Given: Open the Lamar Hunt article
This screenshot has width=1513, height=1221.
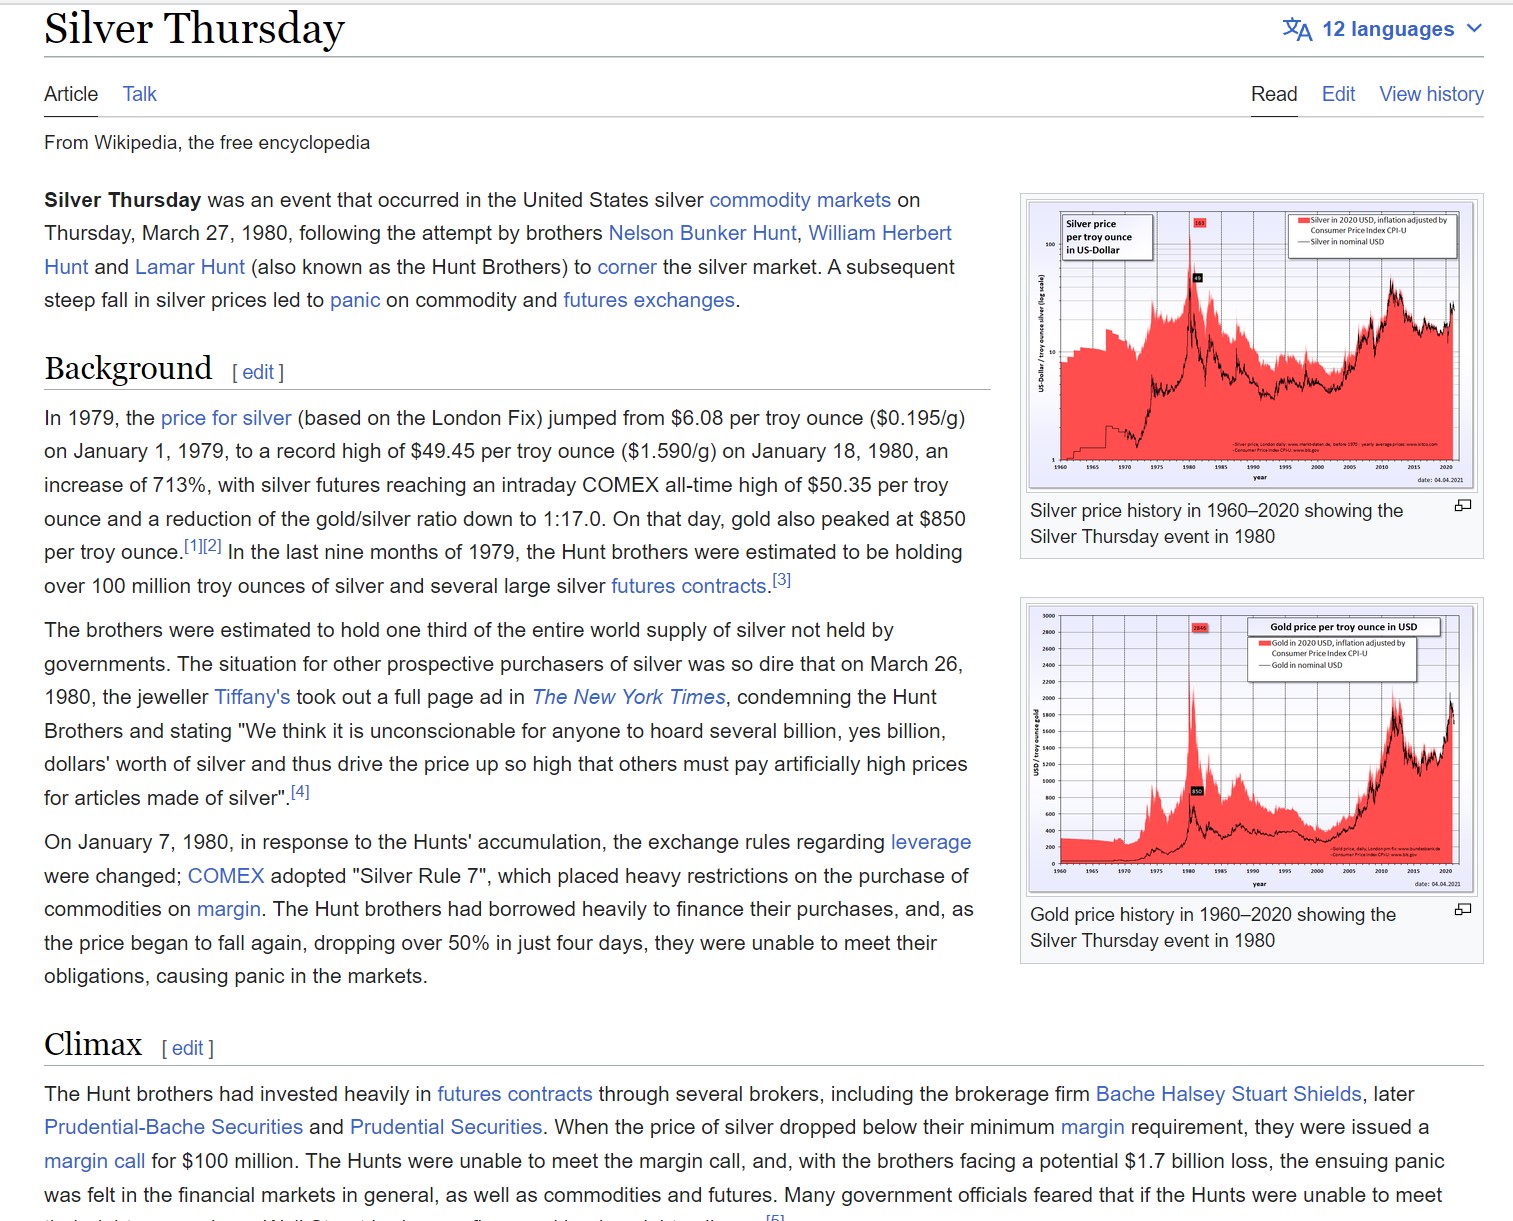Looking at the screenshot, I should click(x=190, y=267).
